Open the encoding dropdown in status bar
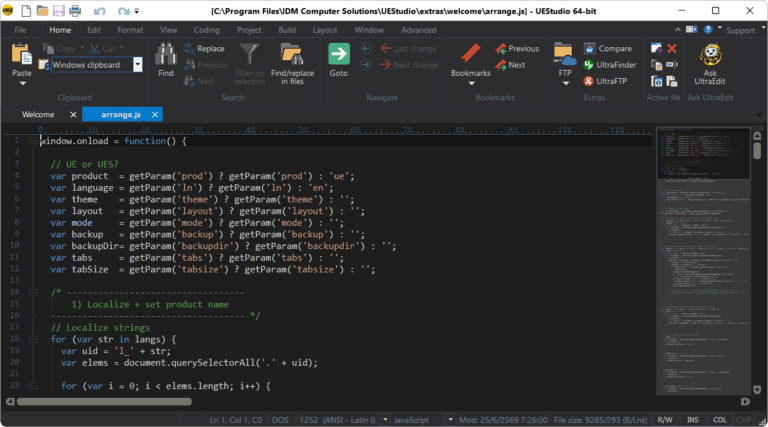 point(385,420)
